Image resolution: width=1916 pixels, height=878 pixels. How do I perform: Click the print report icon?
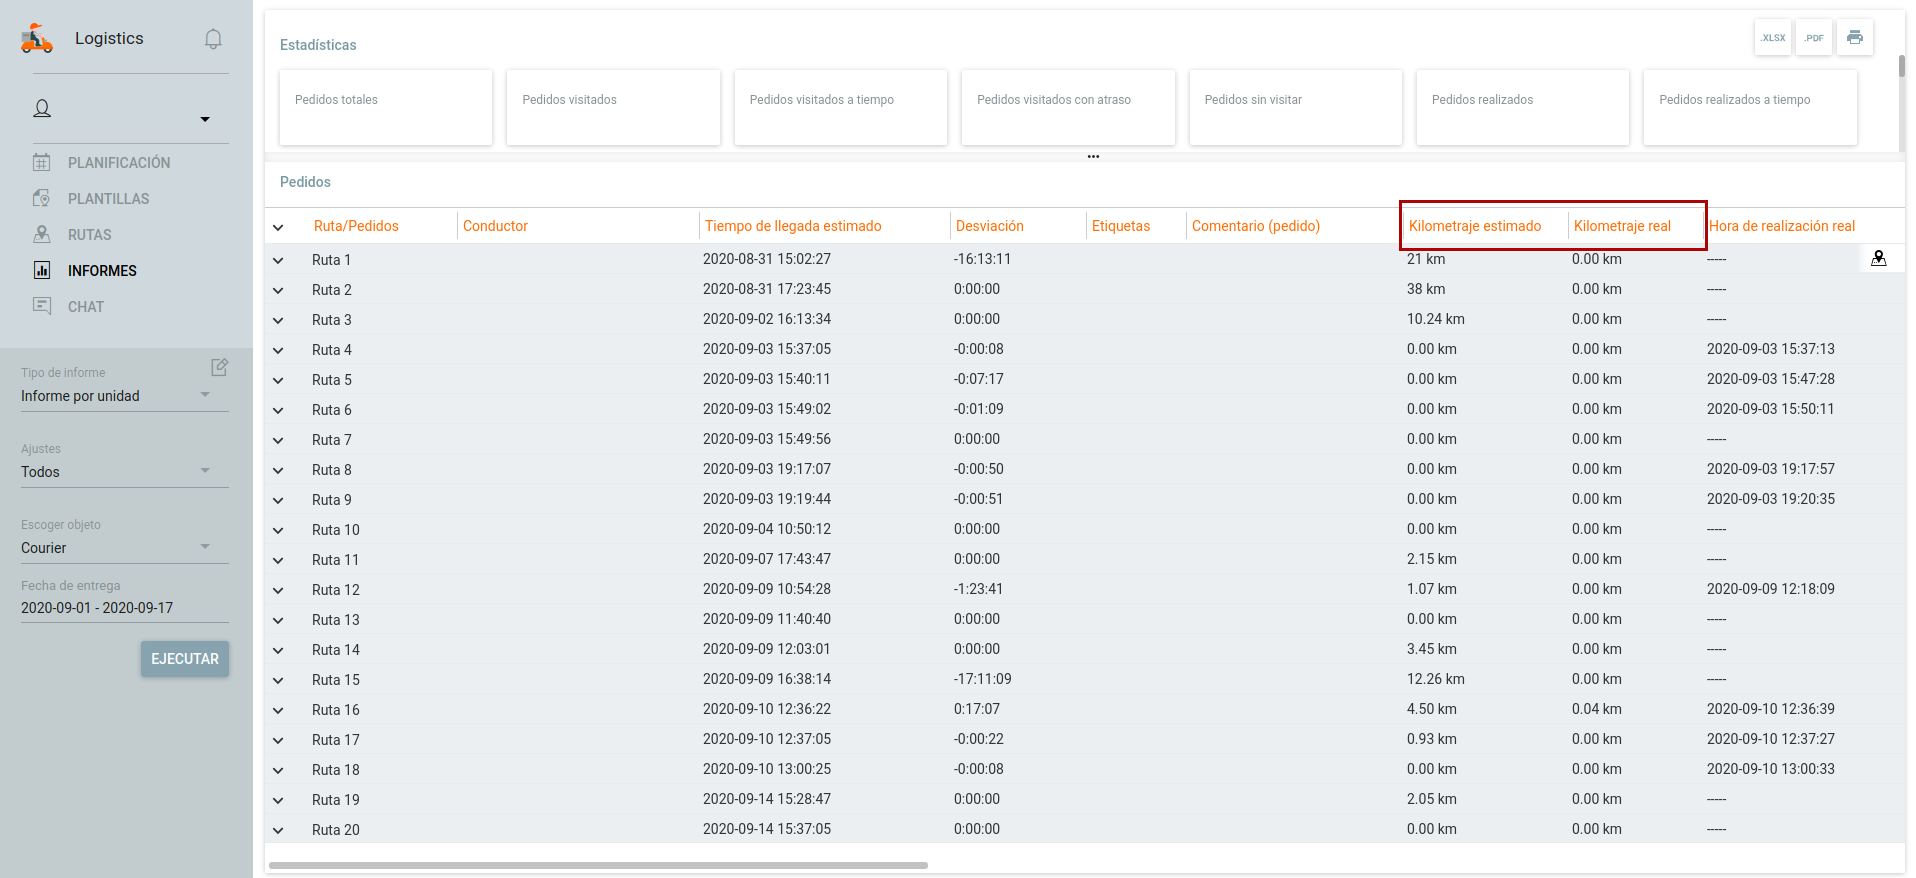[1854, 38]
